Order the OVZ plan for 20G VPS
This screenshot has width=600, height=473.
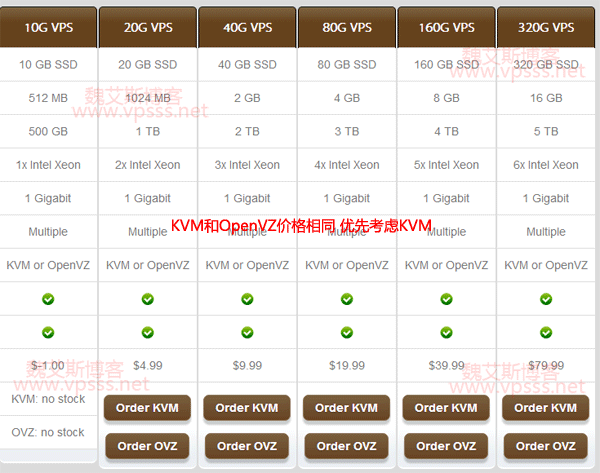click(x=147, y=446)
